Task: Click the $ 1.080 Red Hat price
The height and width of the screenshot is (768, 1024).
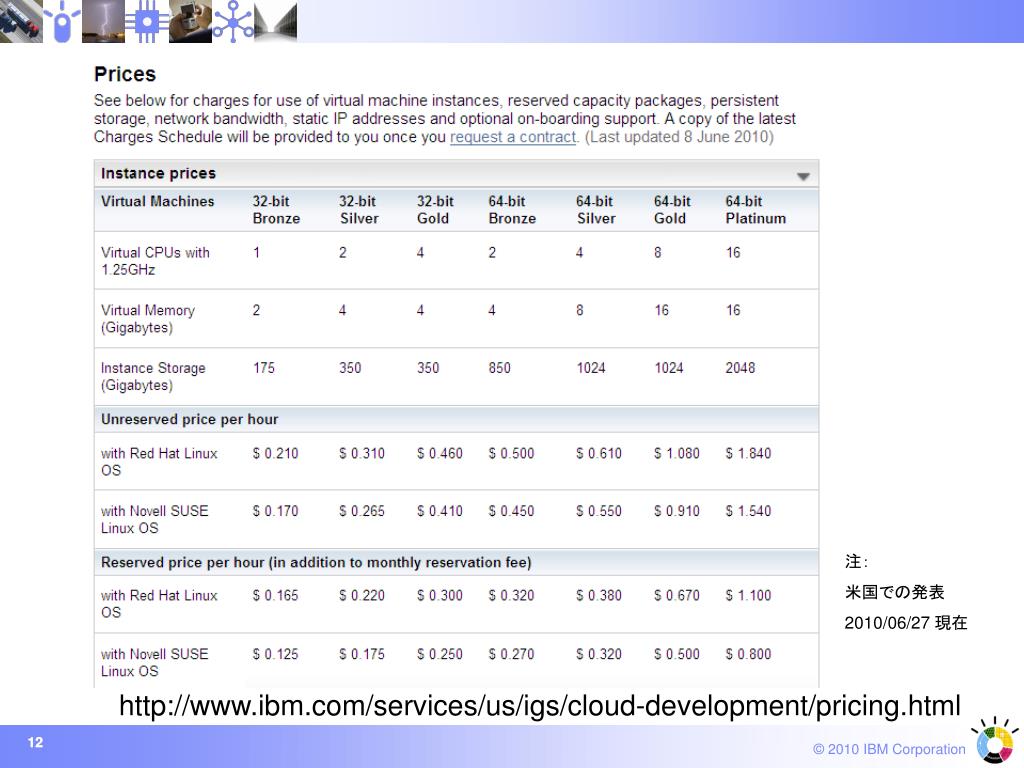Action: tap(677, 453)
